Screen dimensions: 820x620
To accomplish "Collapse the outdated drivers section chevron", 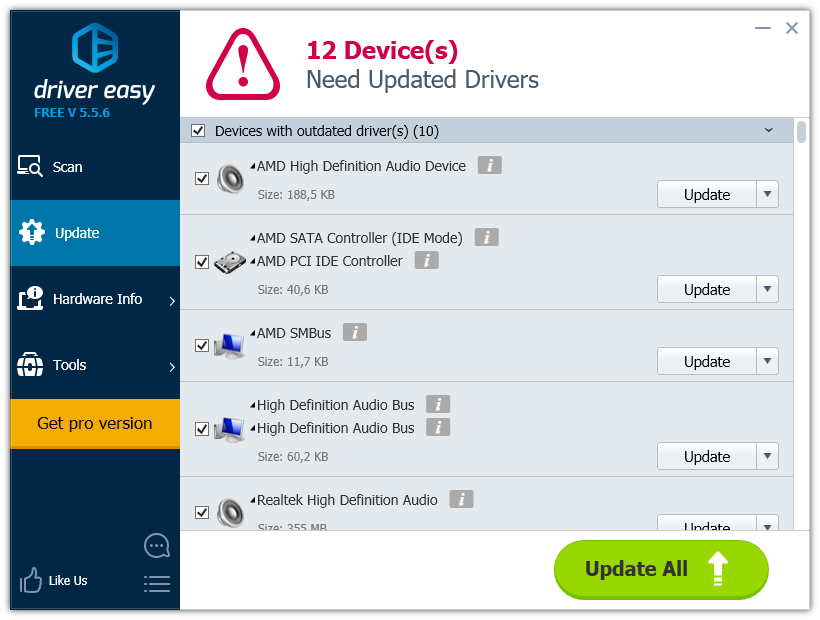I will (x=769, y=131).
